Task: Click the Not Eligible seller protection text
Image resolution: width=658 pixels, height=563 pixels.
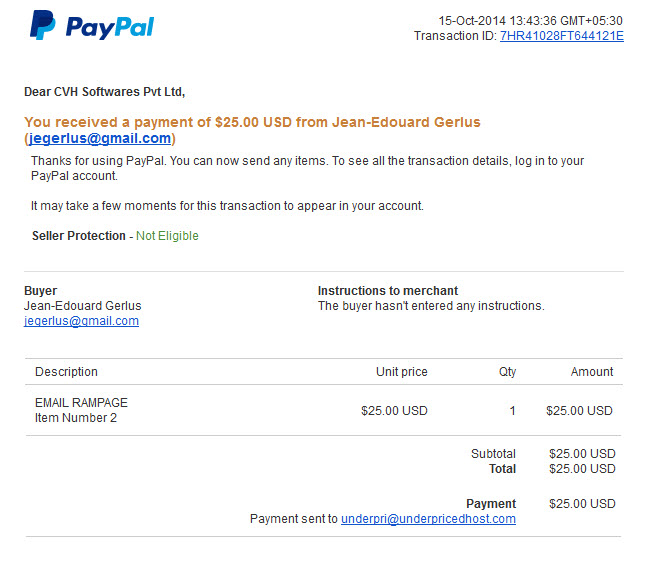Action: click(167, 236)
